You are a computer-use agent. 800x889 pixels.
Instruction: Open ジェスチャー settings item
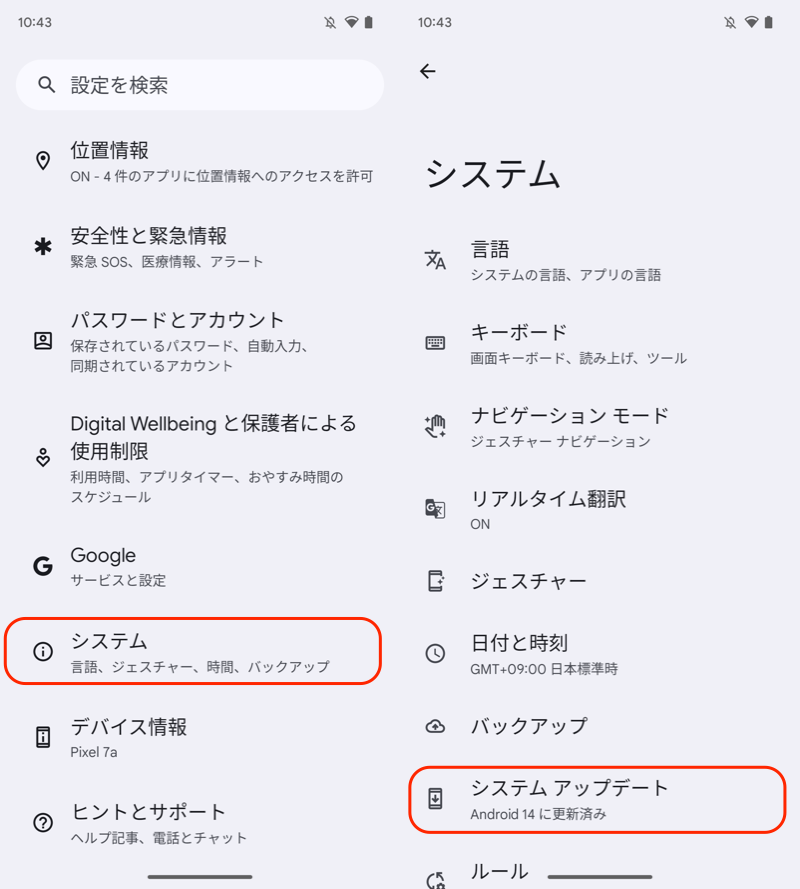[597, 581]
